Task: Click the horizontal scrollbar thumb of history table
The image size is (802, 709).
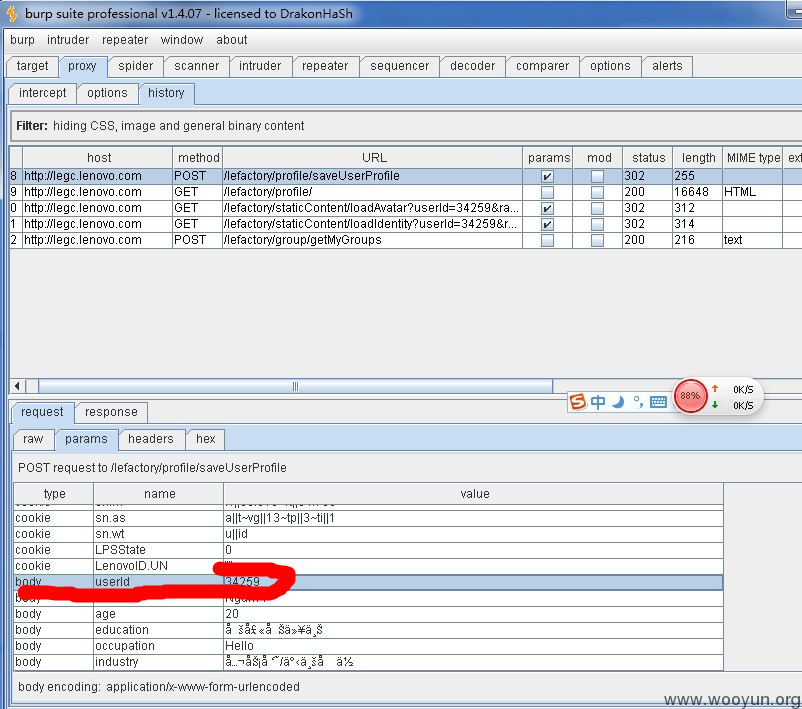Action: 295,386
